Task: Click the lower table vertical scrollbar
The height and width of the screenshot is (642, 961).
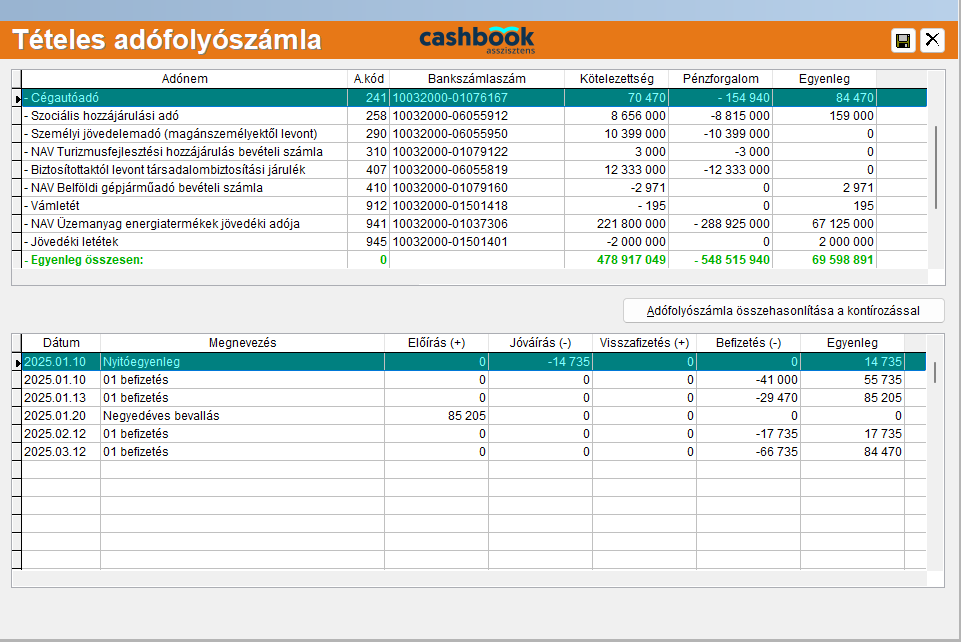Action: click(936, 373)
